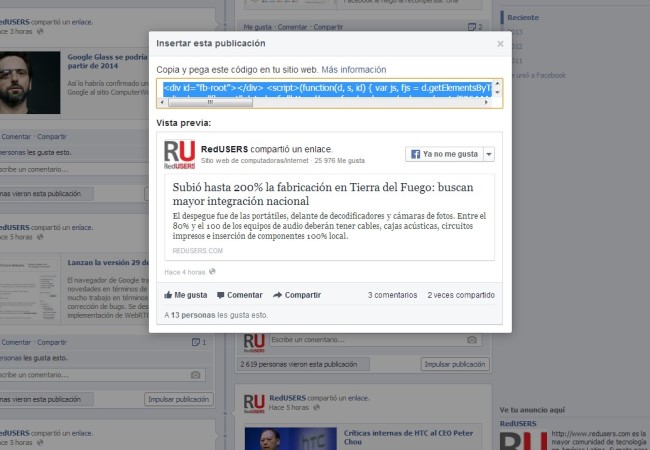Click the Google Glass post thumbnail
The height and width of the screenshot is (450, 650).
[x=30, y=82]
